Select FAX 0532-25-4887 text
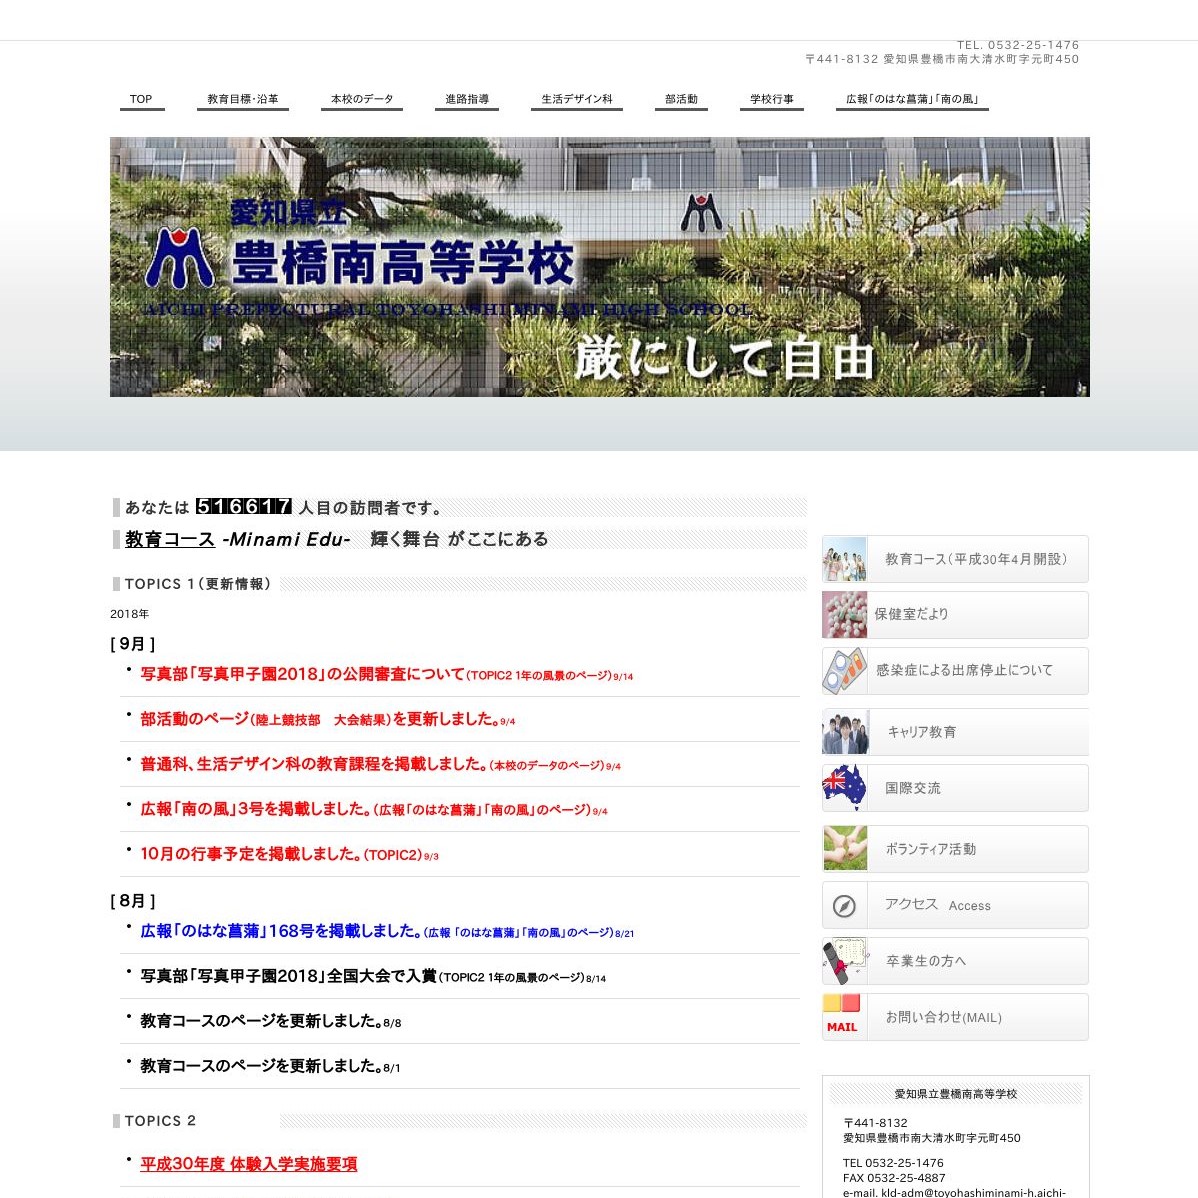The width and height of the screenshot is (1198, 1198). coord(894,1178)
